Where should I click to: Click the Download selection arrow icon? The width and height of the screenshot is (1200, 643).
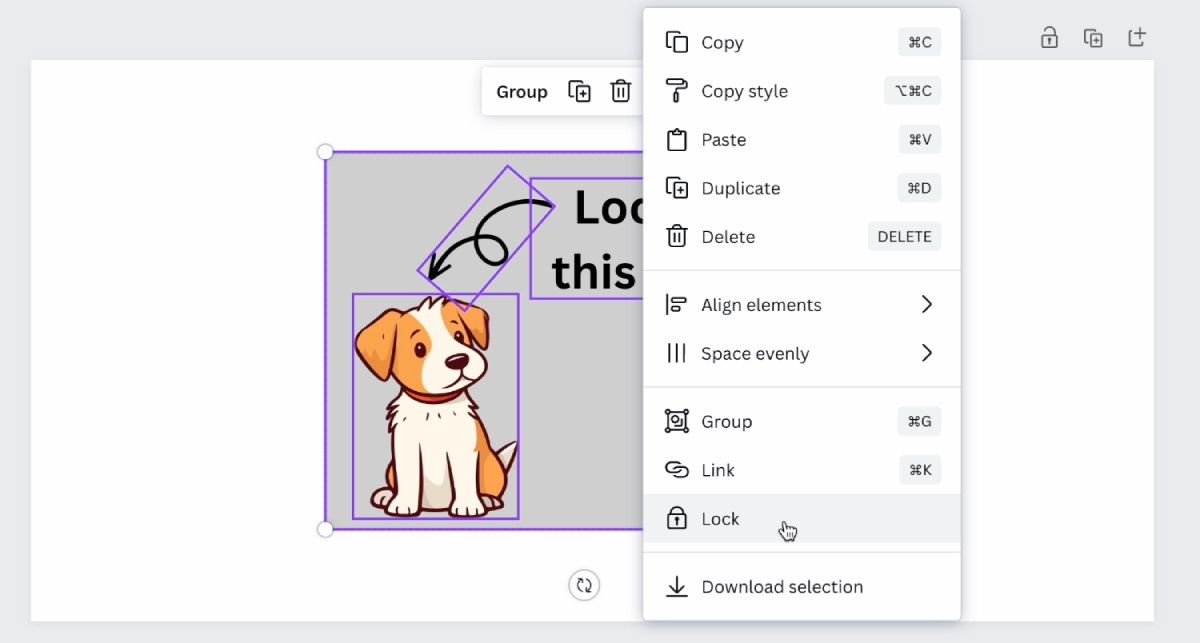[x=678, y=587]
